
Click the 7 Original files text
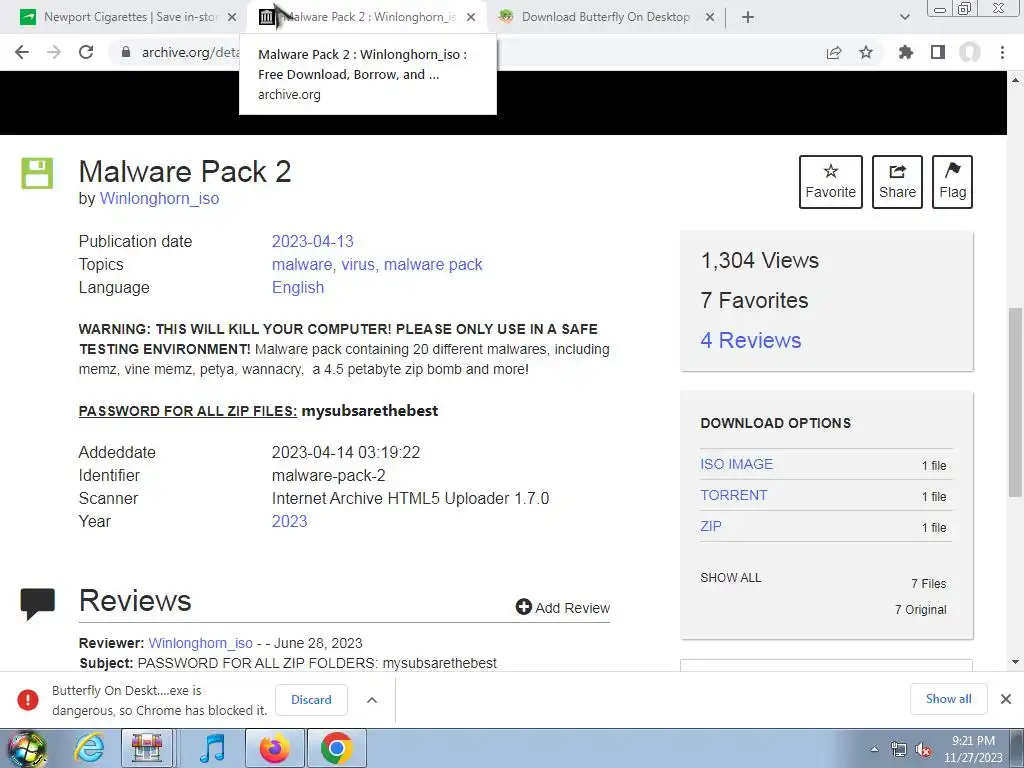(x=920, y=609)
